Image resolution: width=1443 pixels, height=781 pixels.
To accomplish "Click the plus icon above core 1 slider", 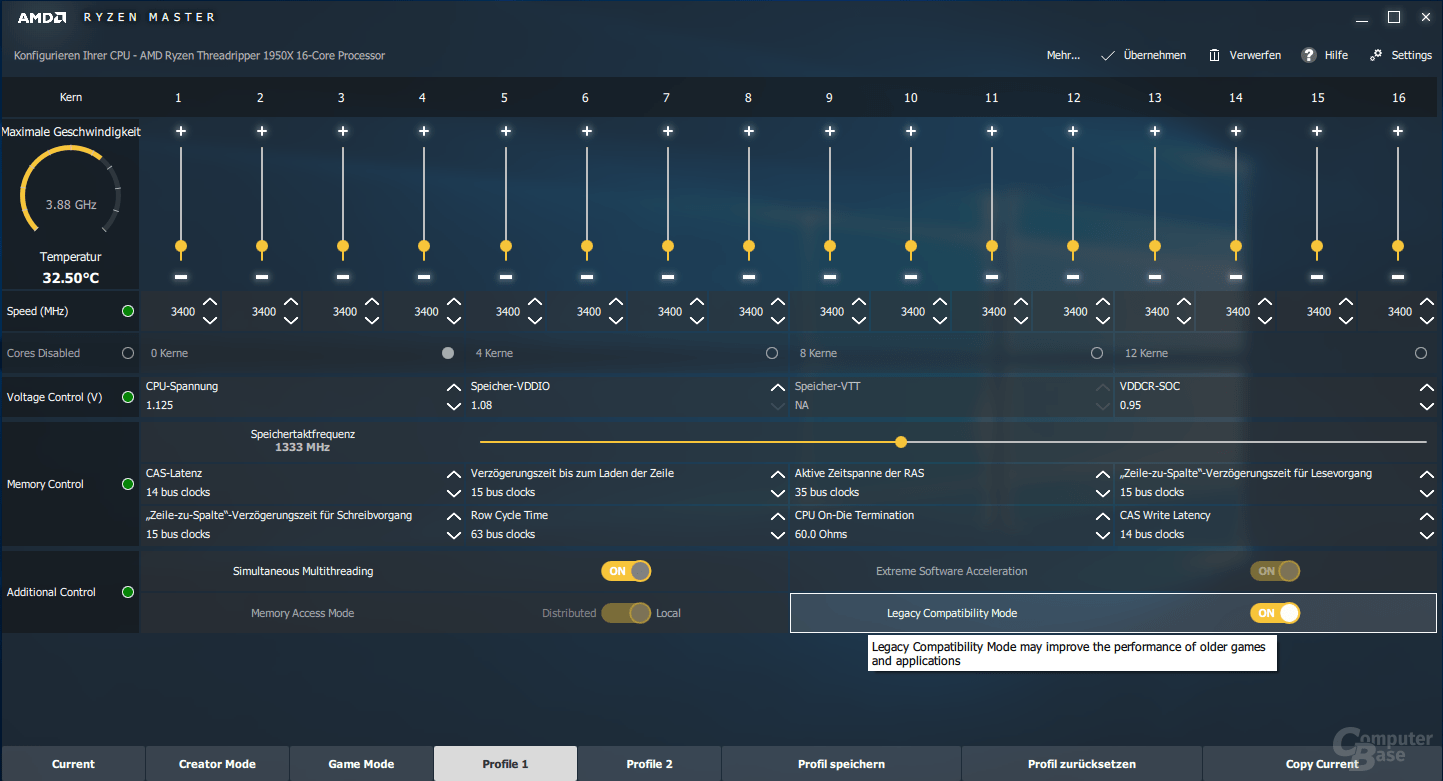I will [x=181, y=131].
